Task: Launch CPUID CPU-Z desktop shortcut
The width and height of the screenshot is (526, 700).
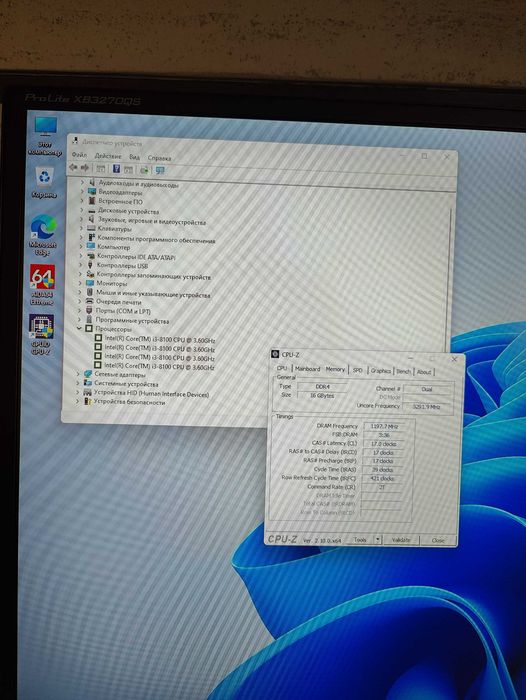Action: [x=41, y=334]
